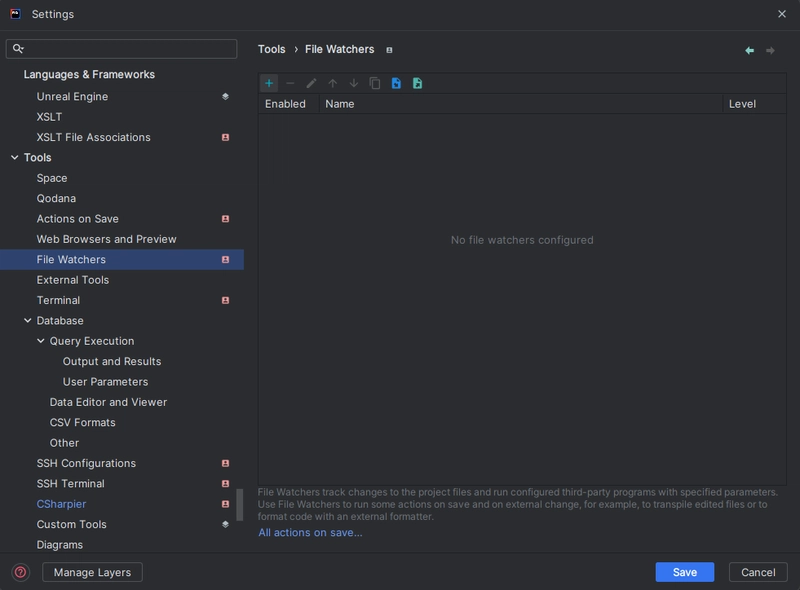Click the Move Up arrow icon
This screenshot has height=590, width=800.
(x=333, y=83)
